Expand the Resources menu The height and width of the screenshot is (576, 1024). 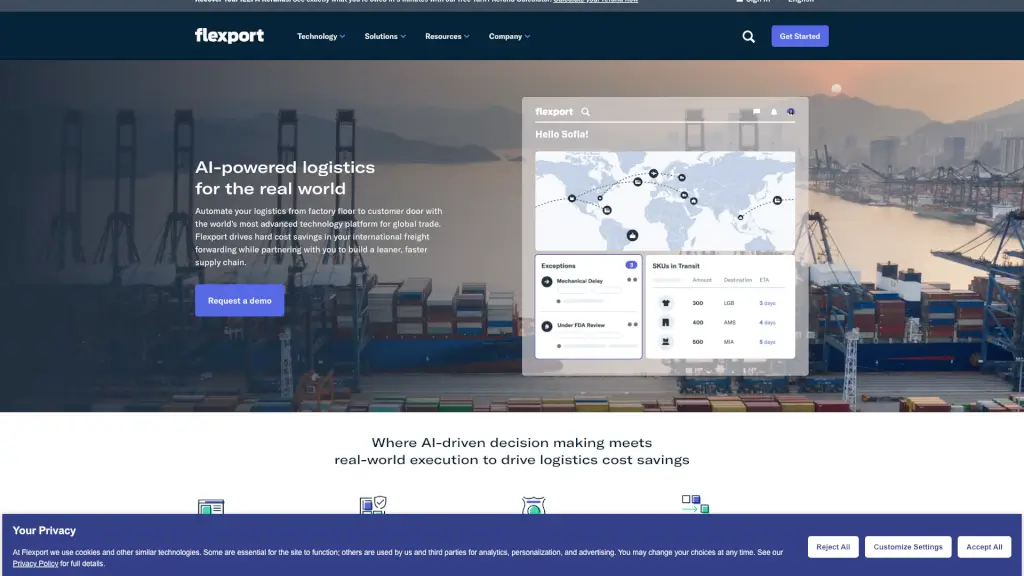coord(447,37)
